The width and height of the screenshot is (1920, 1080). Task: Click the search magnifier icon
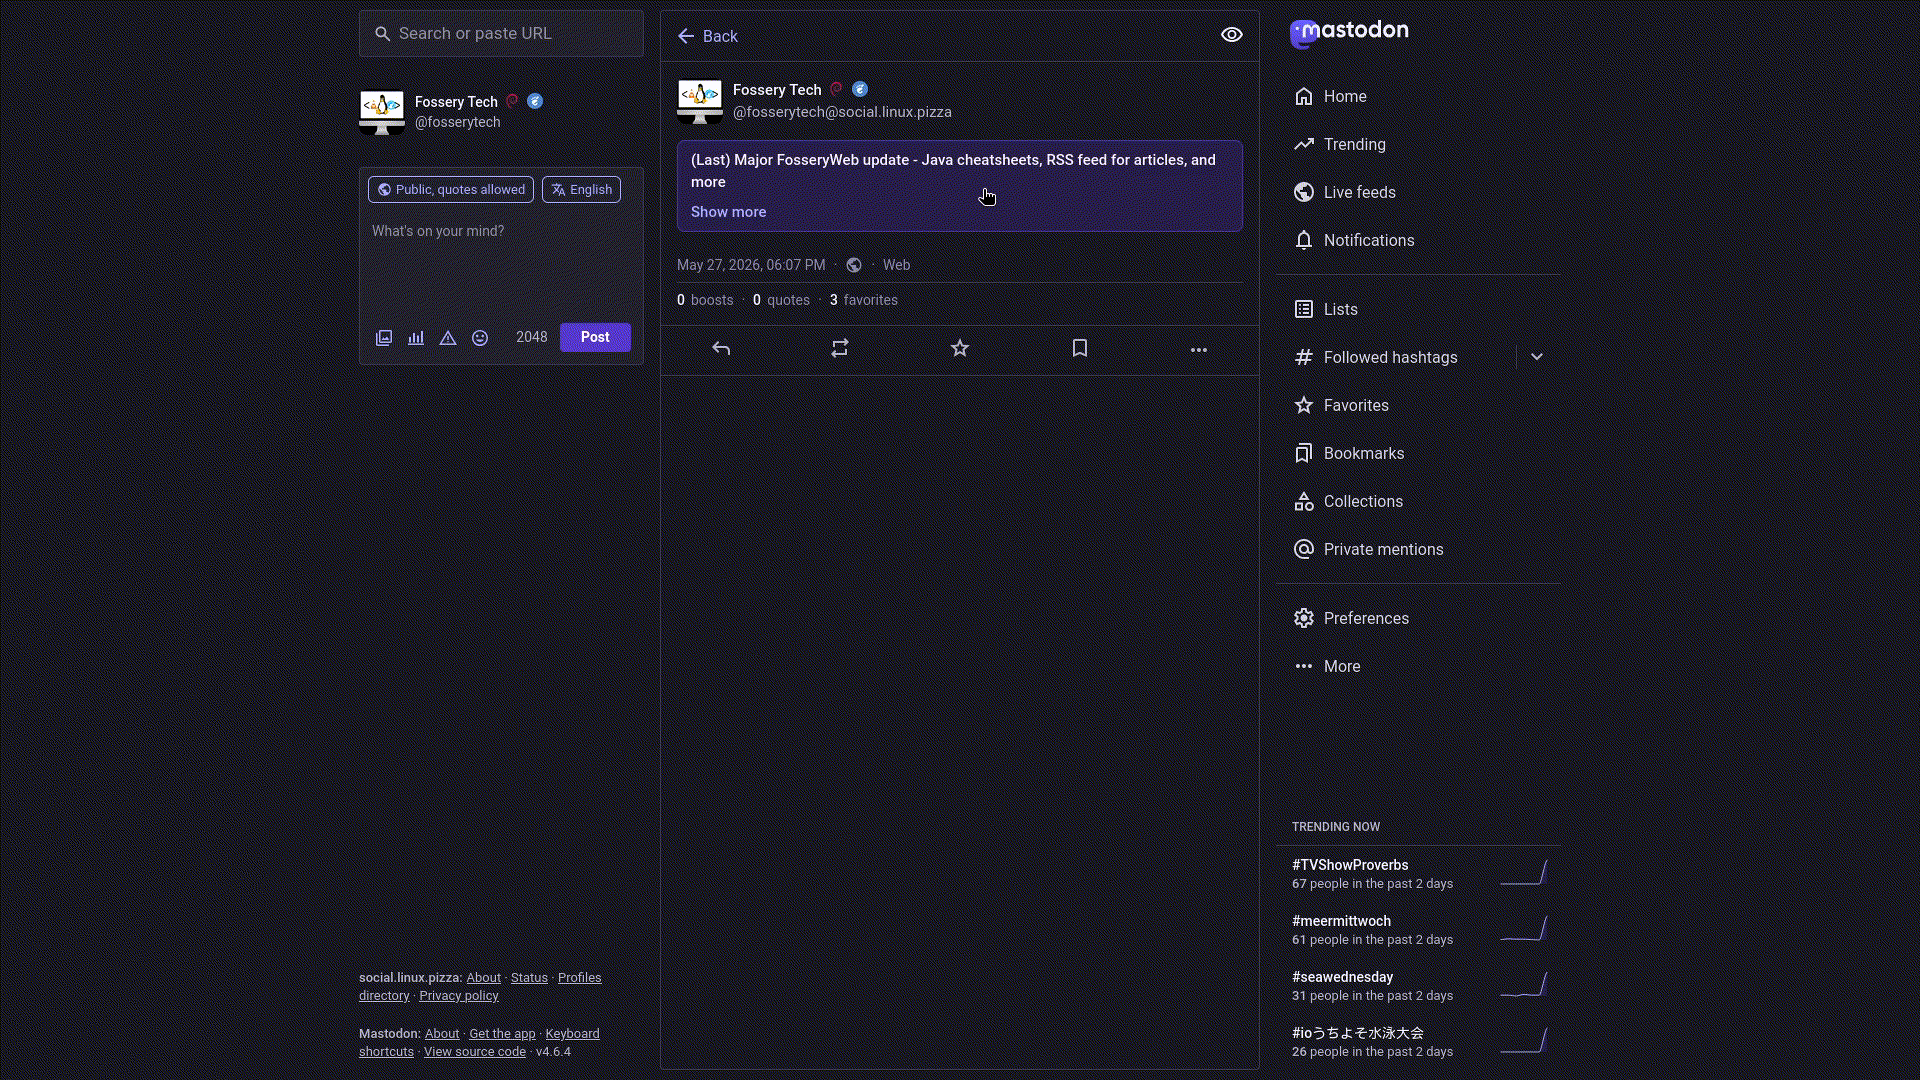tap(382, 34)
